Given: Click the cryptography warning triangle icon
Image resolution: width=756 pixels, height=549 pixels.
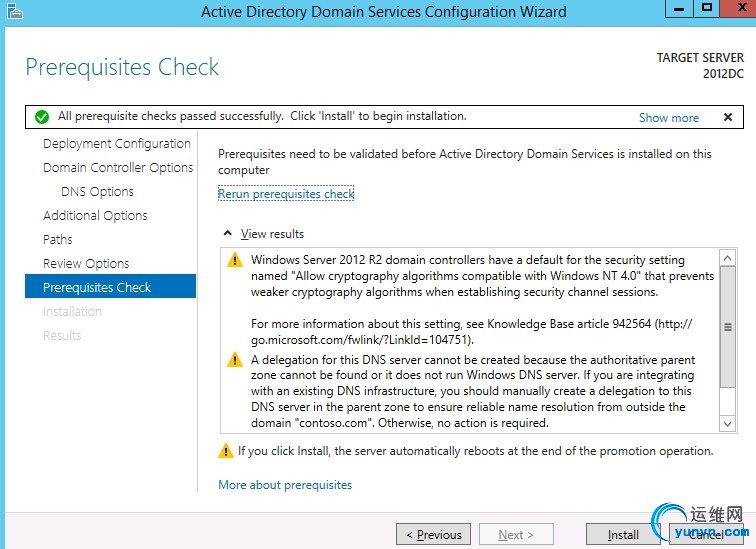Looking at the screenshot, I should tap(235, 260).
